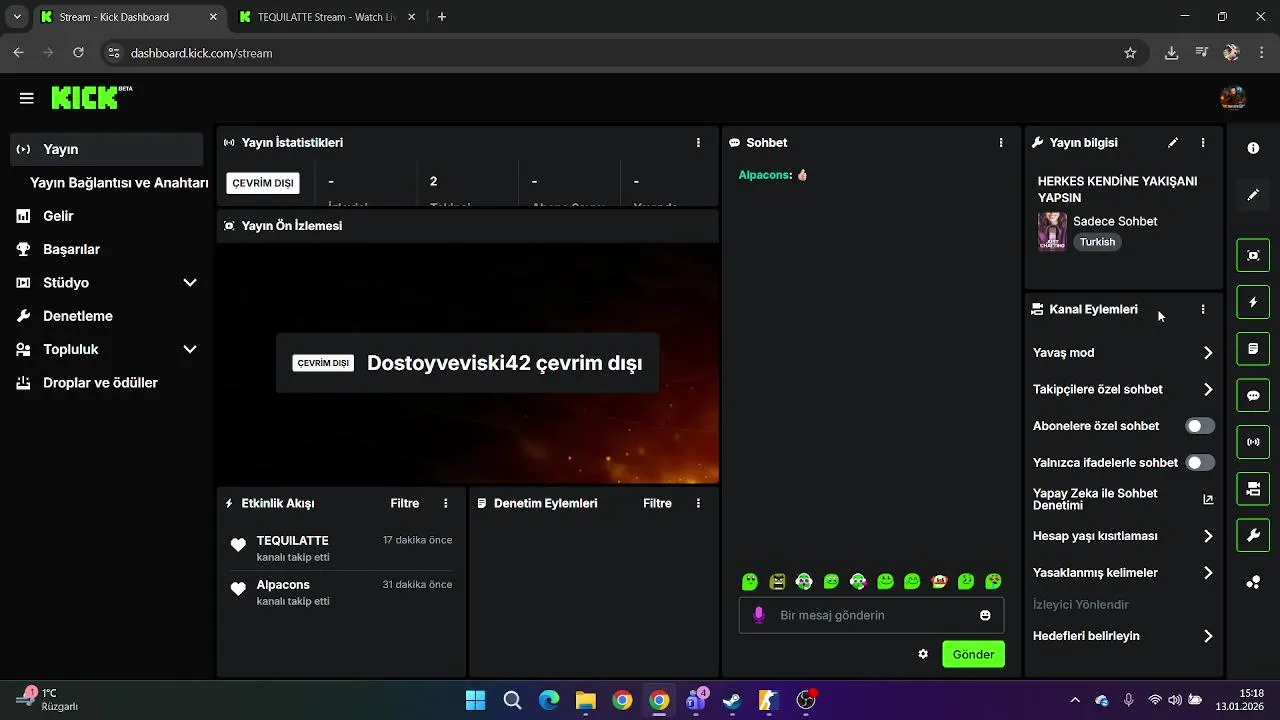Open a new browser tab with the plus
The image size is (1280, 720).
click(x=442, y=17)
